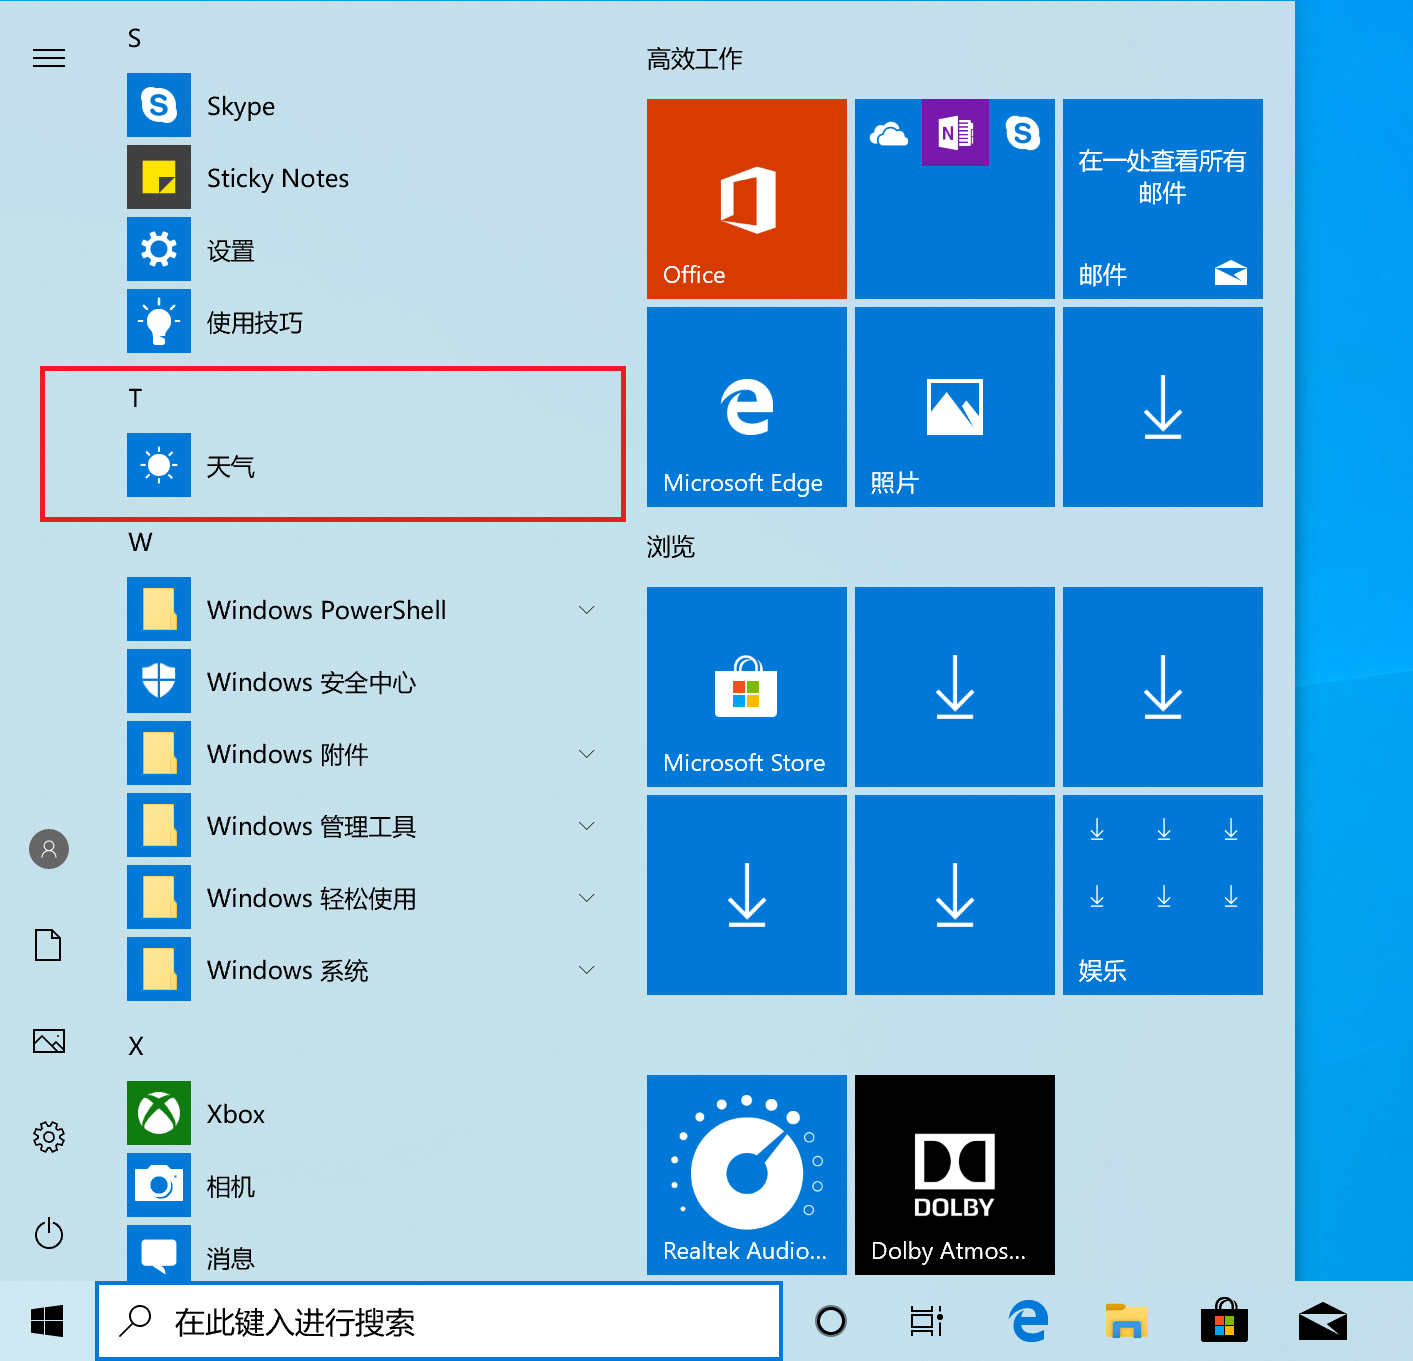Image resolution: width=1413 pixels, height=1361 pixels.
Task: Open Microsoft Store from taskbar
Action: (x=1224, y=1321)
